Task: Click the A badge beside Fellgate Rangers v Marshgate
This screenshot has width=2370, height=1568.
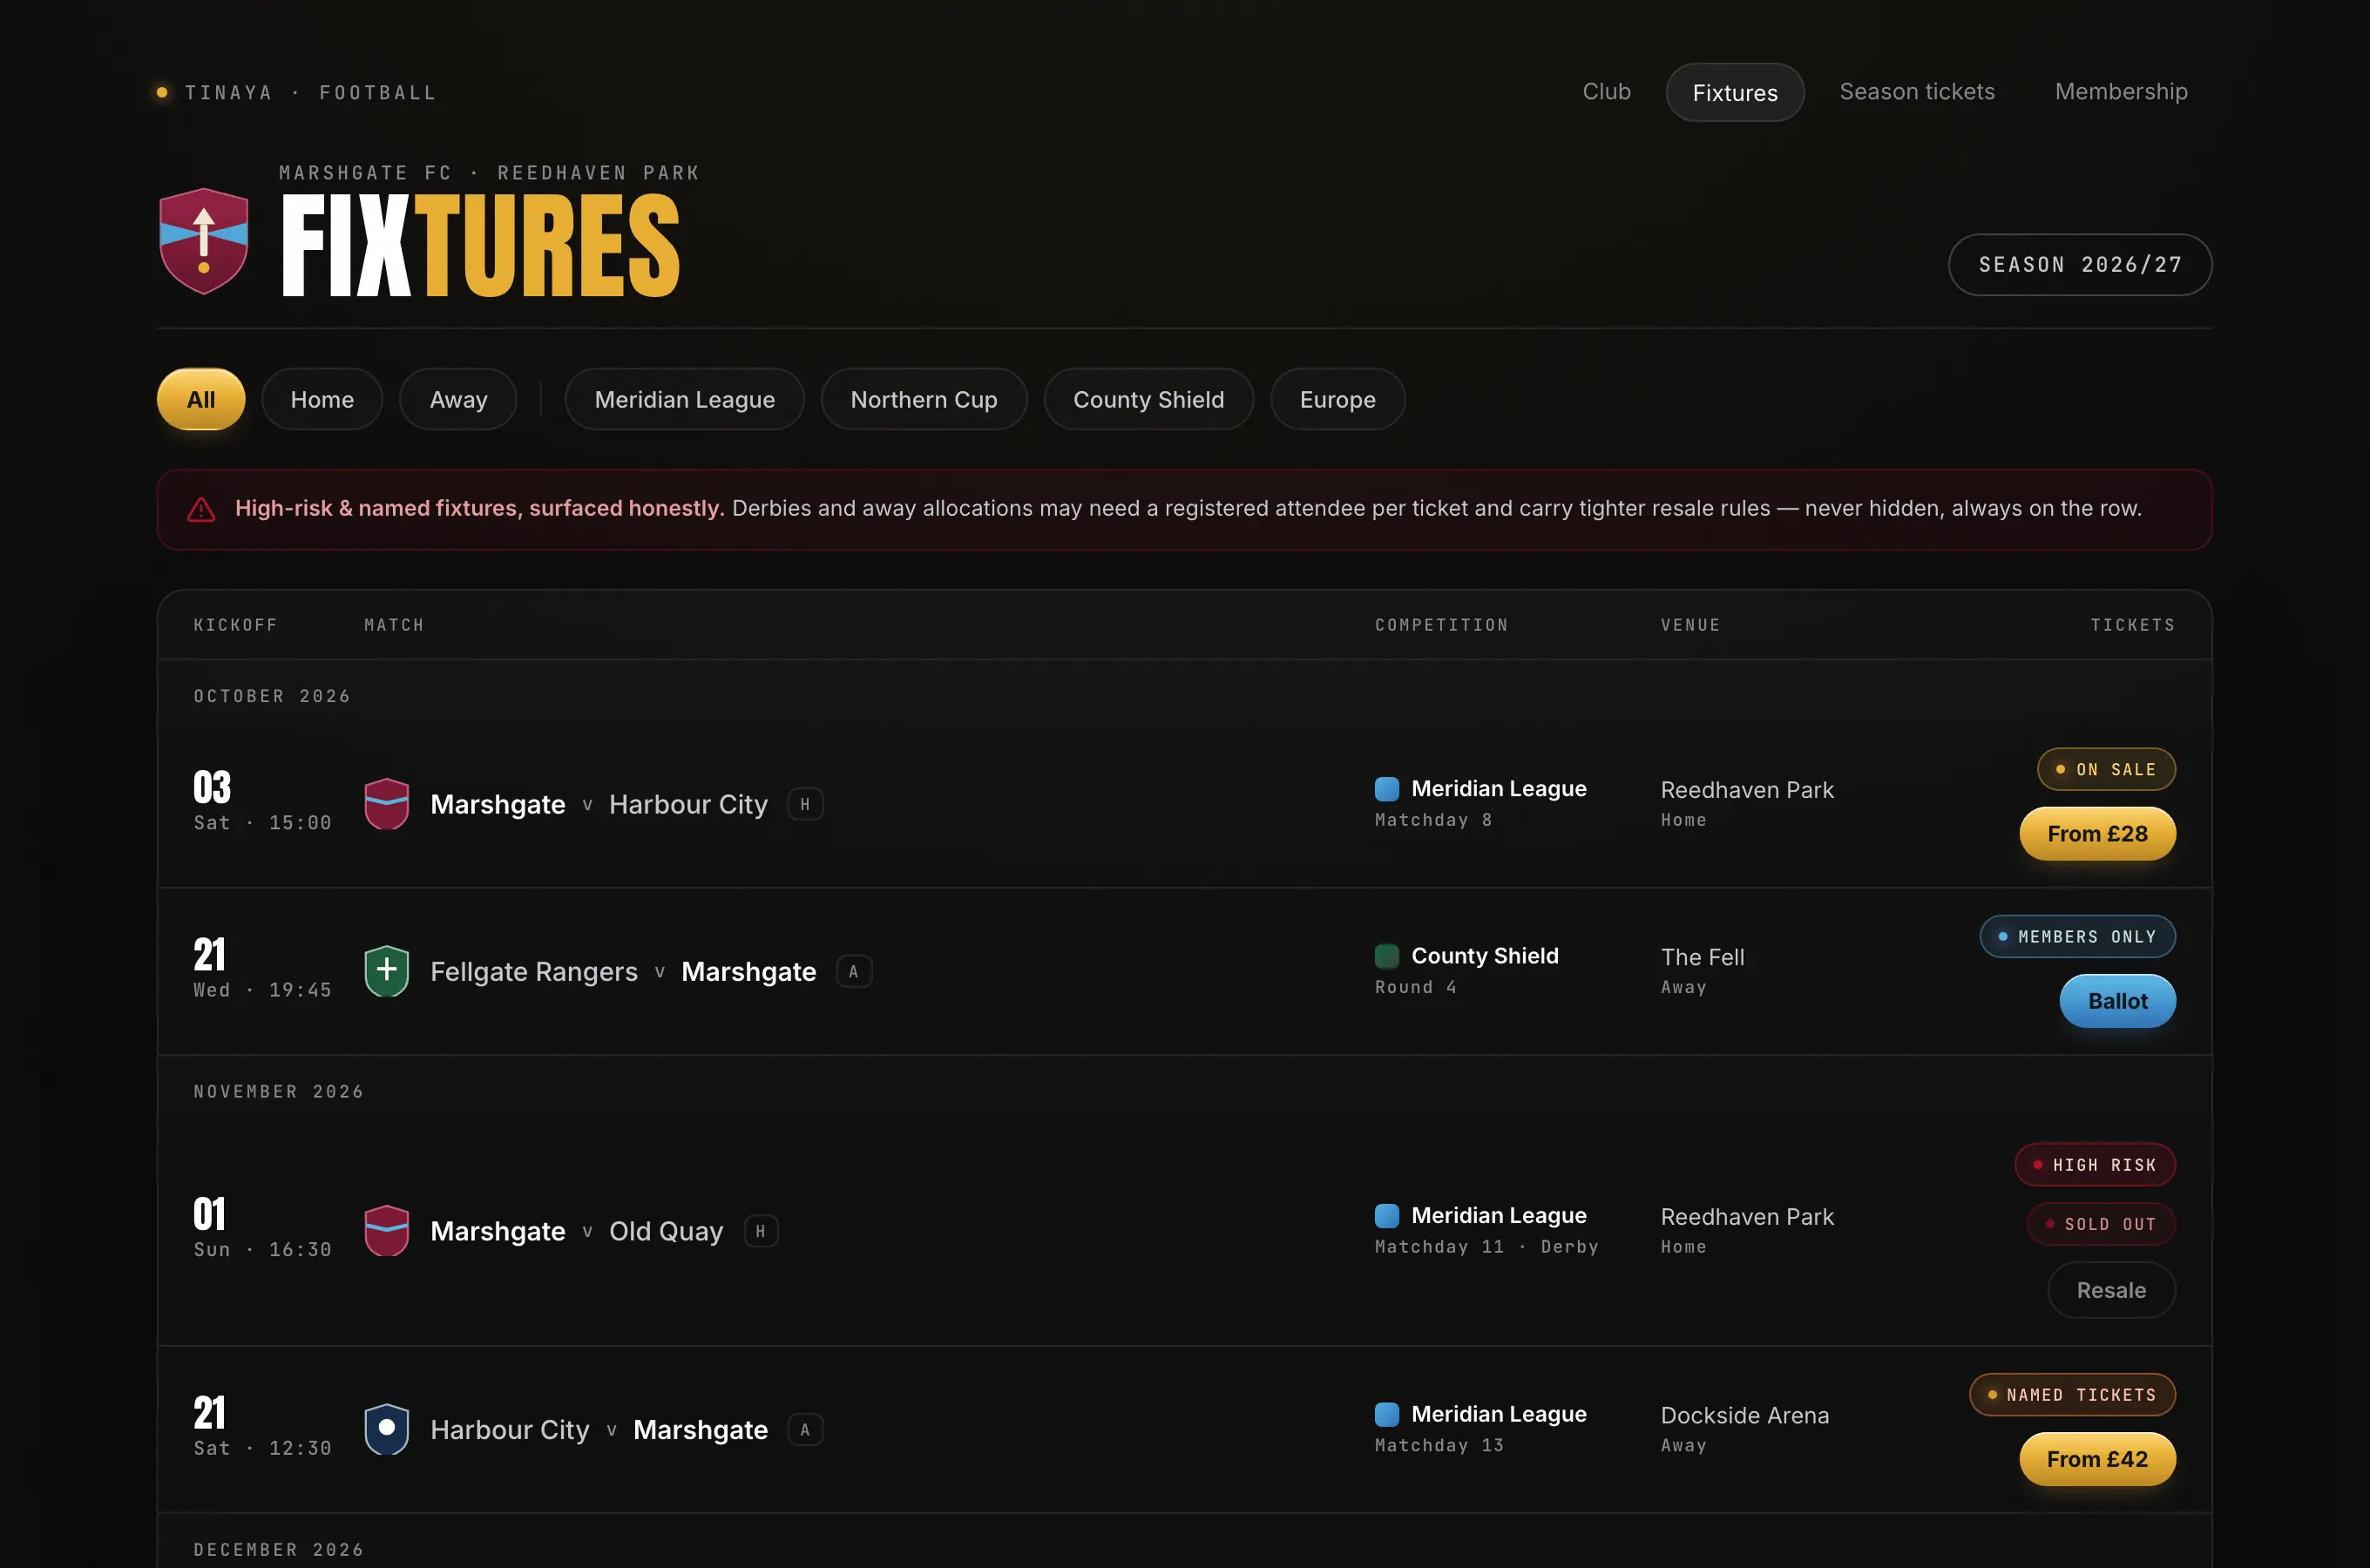Action: pyautogui.click(x=853, y=971)
